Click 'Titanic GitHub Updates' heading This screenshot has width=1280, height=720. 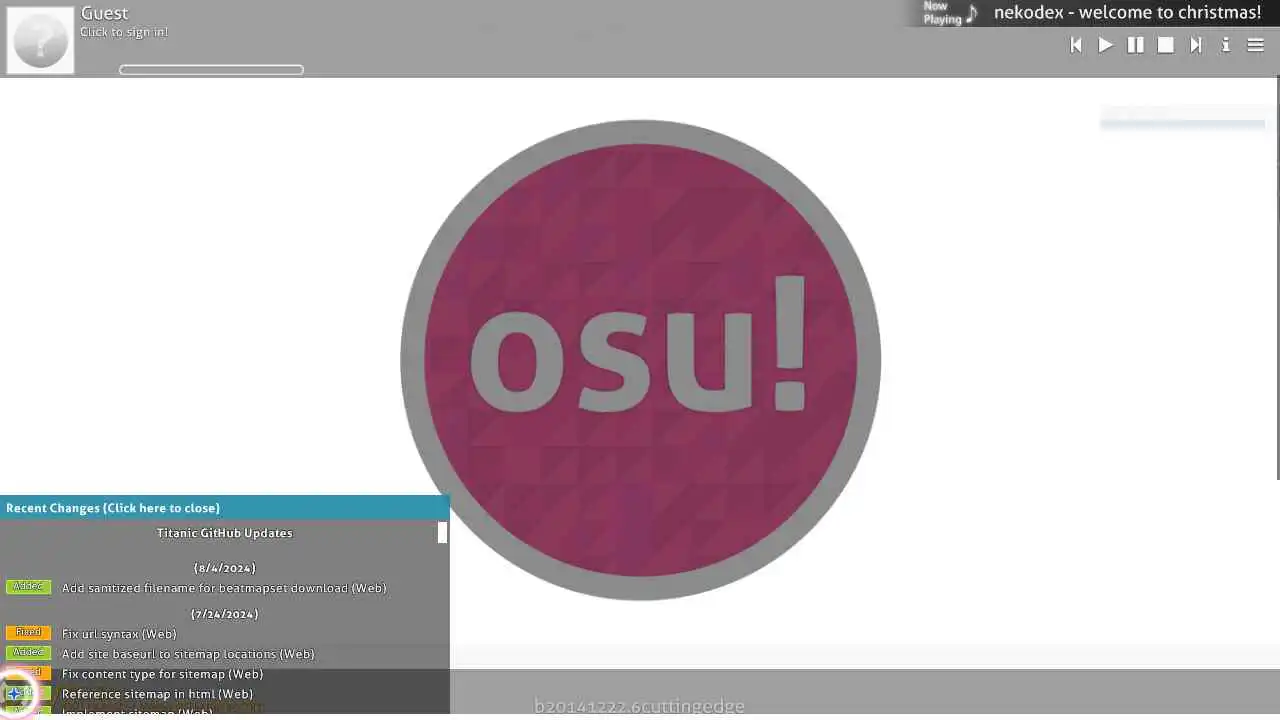225,533
